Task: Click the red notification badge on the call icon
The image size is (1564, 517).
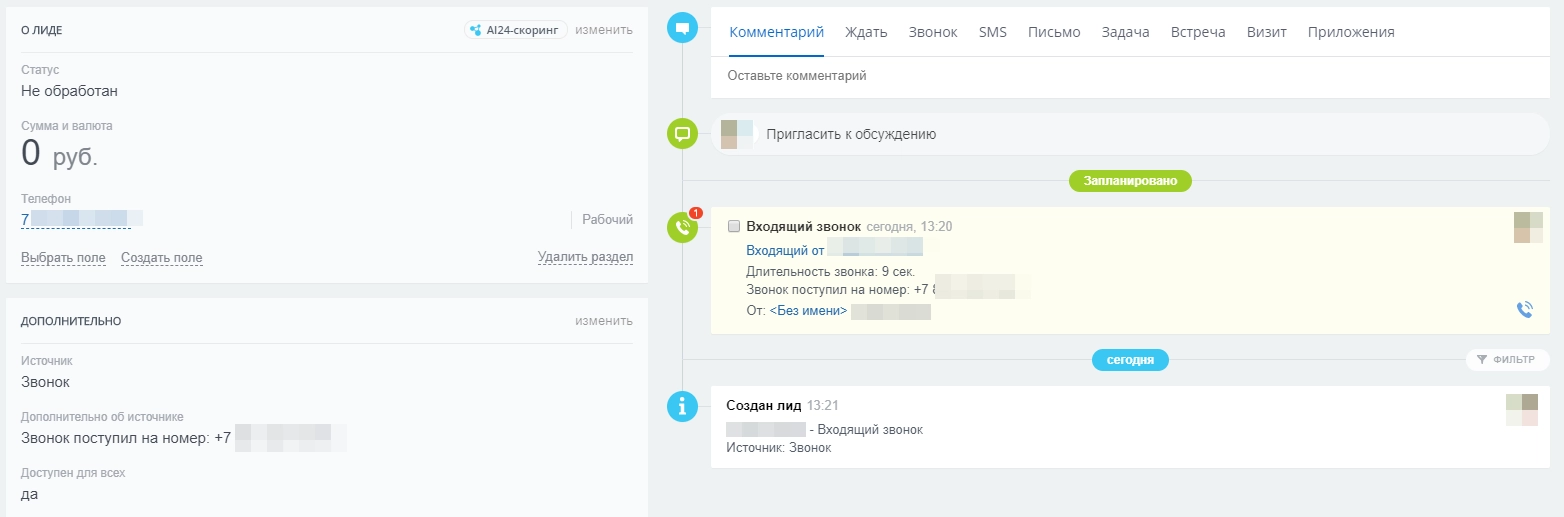Action: (x=696, y=213)
